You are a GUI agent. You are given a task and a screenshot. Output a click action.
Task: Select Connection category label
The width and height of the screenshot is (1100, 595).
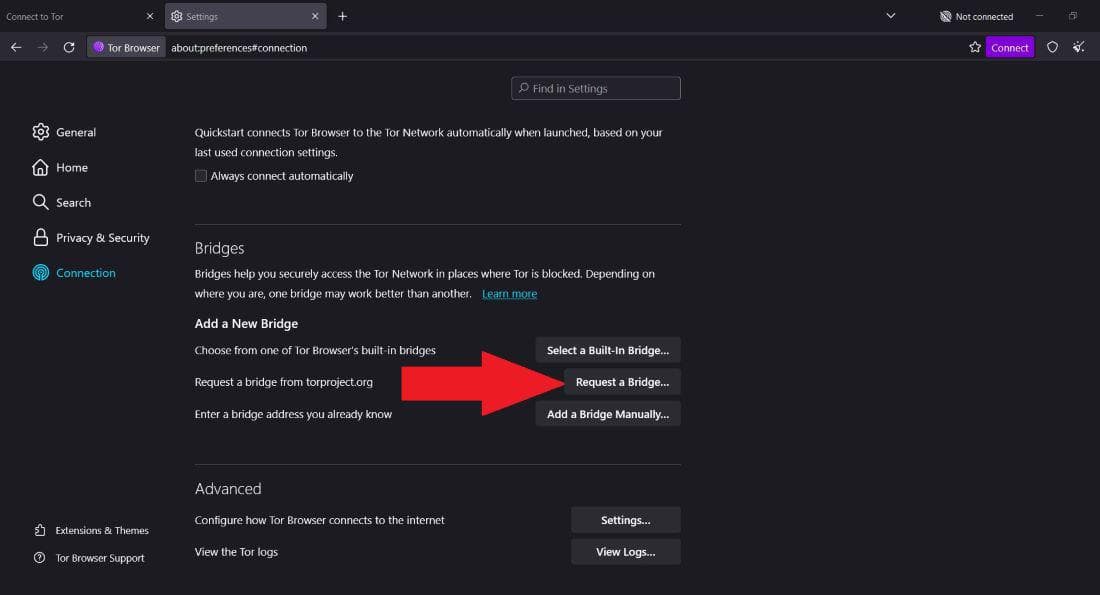(x=86, y=272)
